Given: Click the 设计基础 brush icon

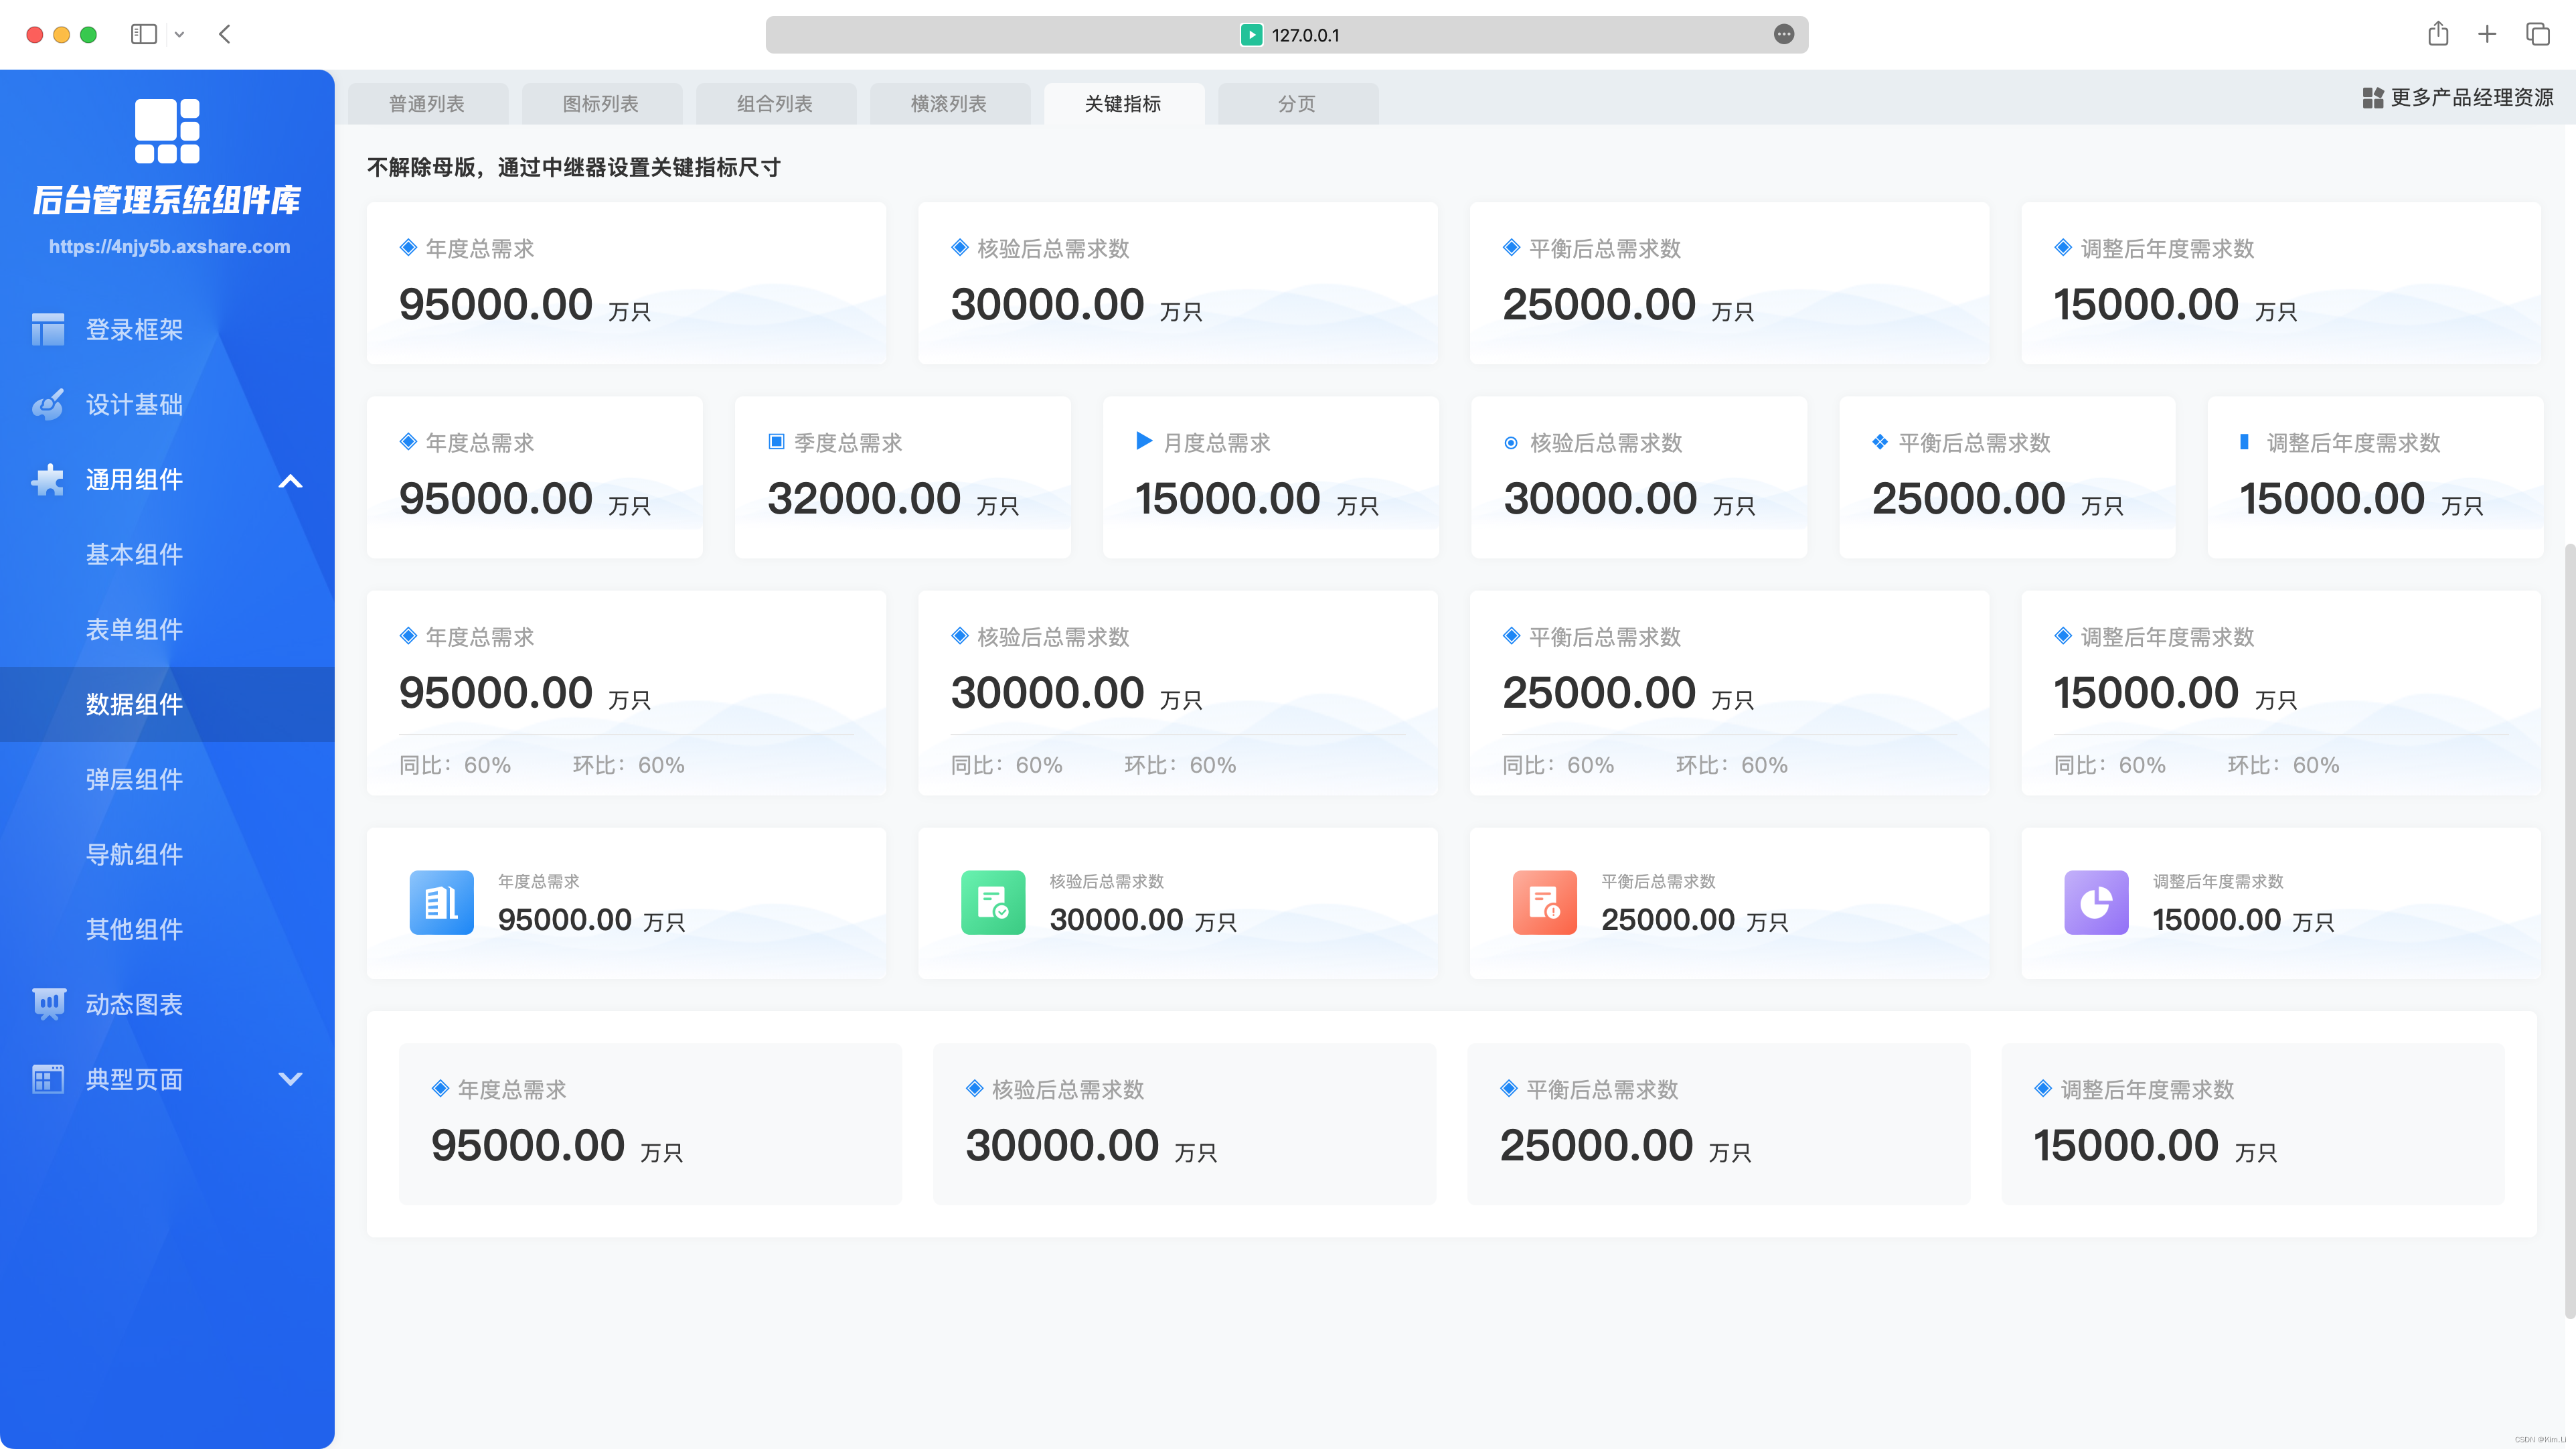Looking at the screenshot, I should 47,404.
